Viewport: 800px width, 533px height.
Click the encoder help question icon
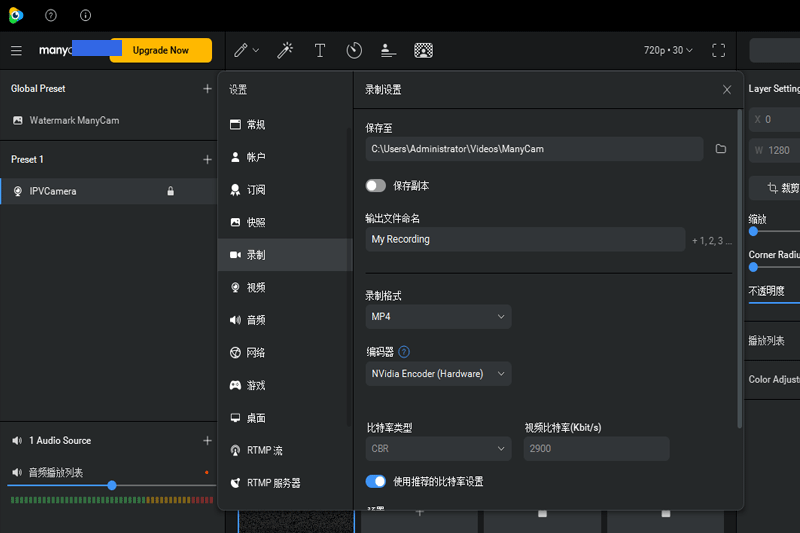404,352
